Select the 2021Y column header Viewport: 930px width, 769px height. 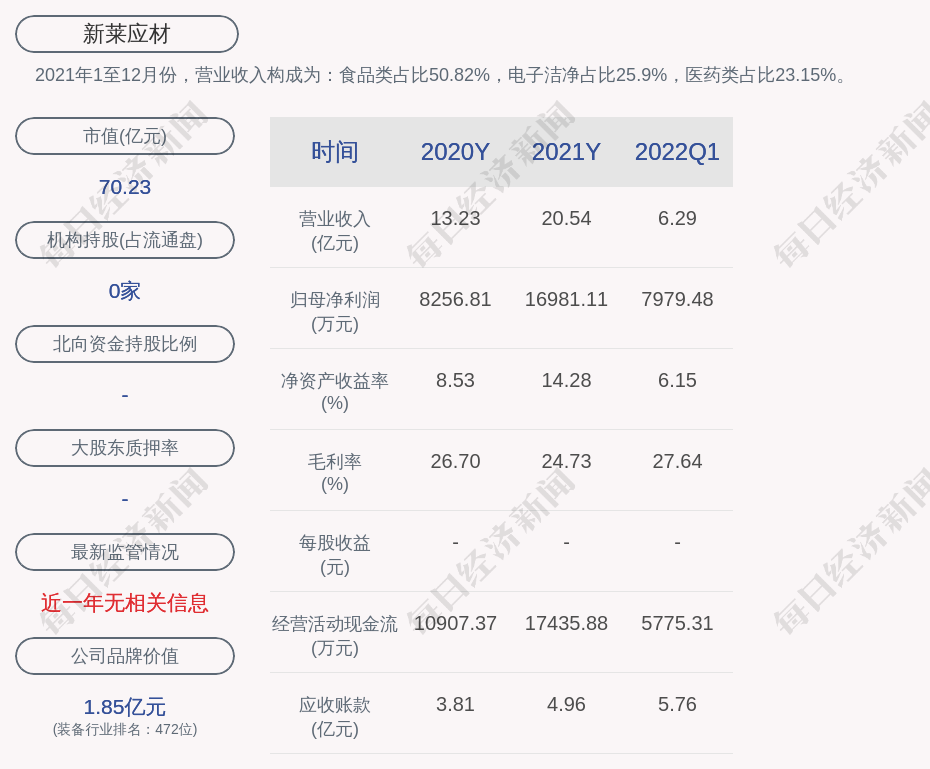[566, 152]
